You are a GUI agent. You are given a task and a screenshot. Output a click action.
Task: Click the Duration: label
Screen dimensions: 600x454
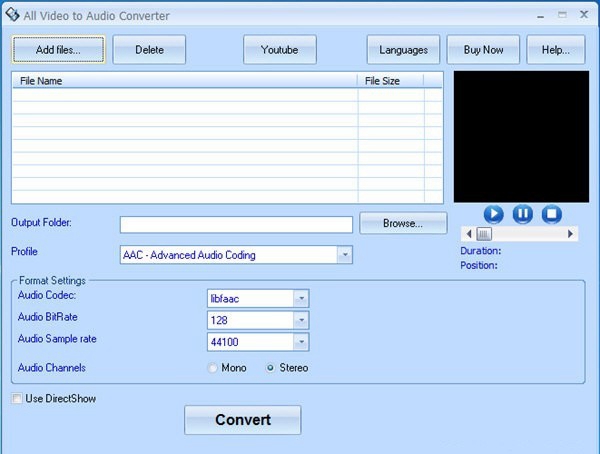click(481, 251)
